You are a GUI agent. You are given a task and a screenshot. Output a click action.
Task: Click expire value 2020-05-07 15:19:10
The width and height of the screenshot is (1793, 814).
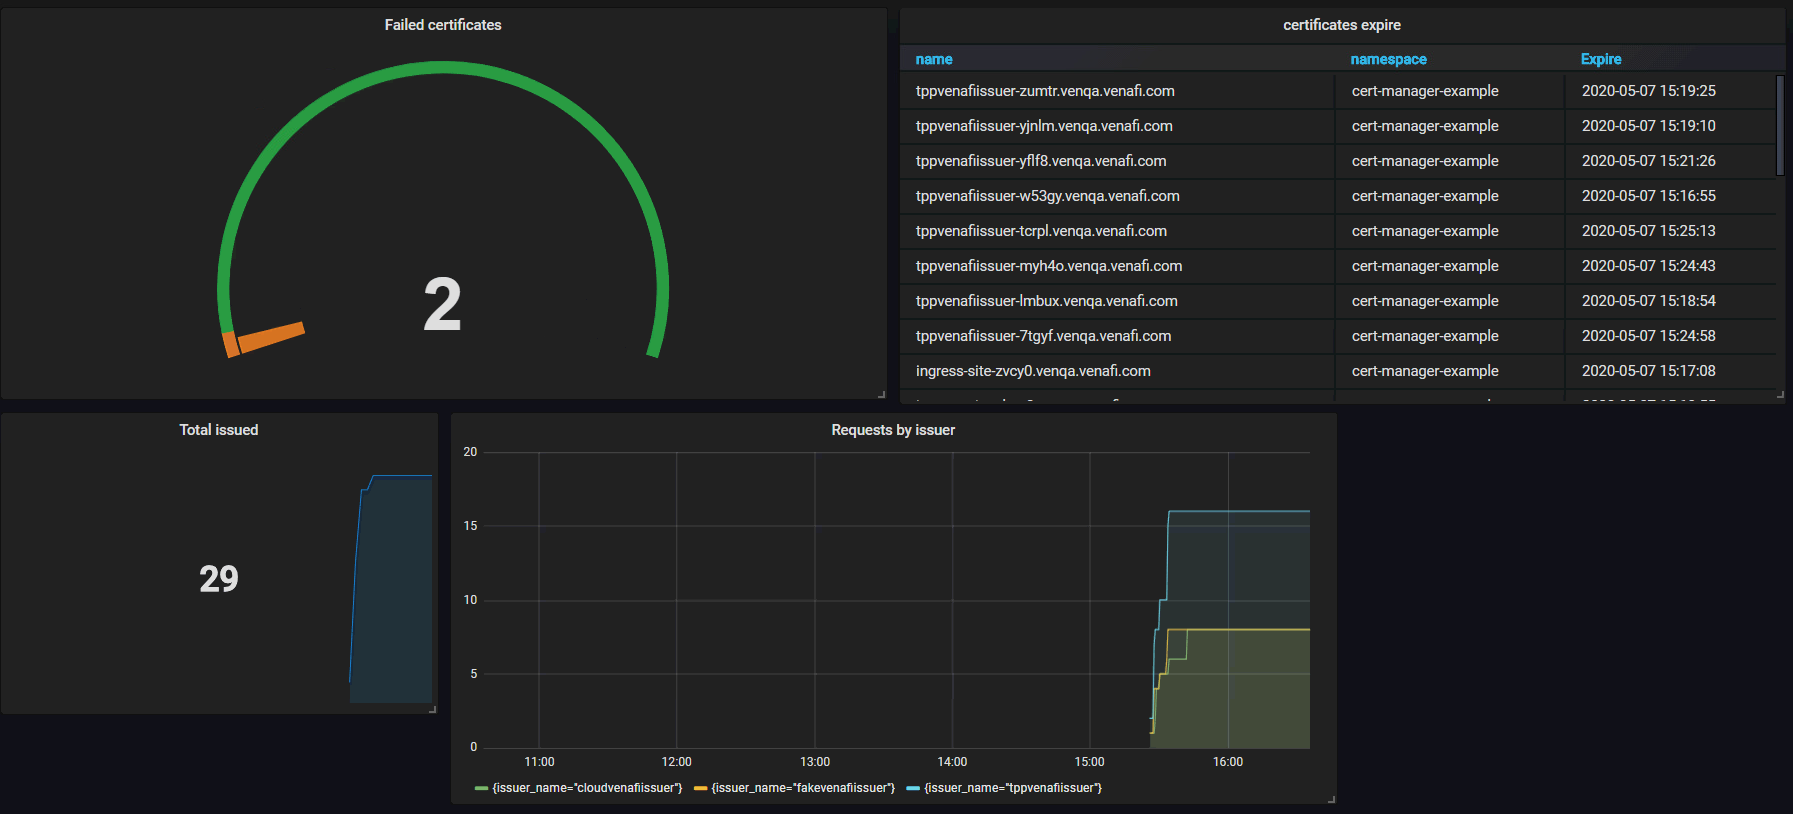[1648, 126]
